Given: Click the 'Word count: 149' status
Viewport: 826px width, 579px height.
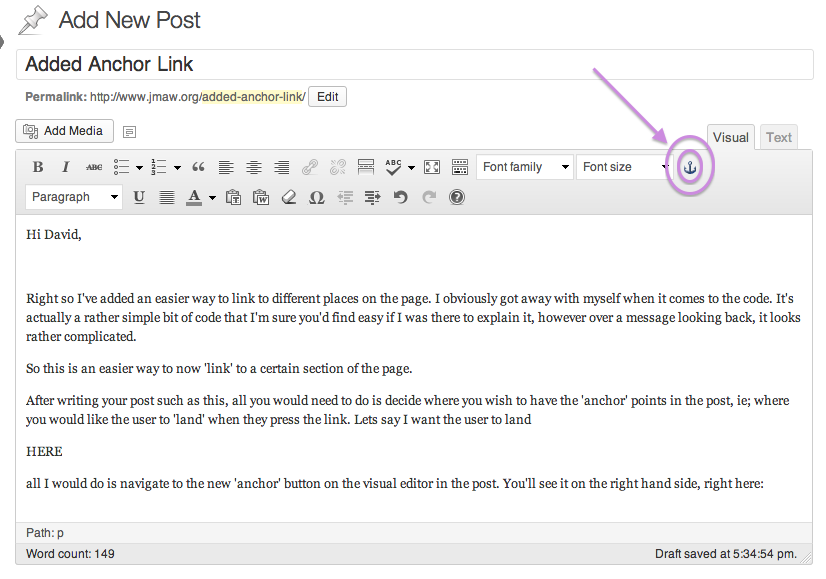Looking at the screenshot, I should (x=70, y=554).
